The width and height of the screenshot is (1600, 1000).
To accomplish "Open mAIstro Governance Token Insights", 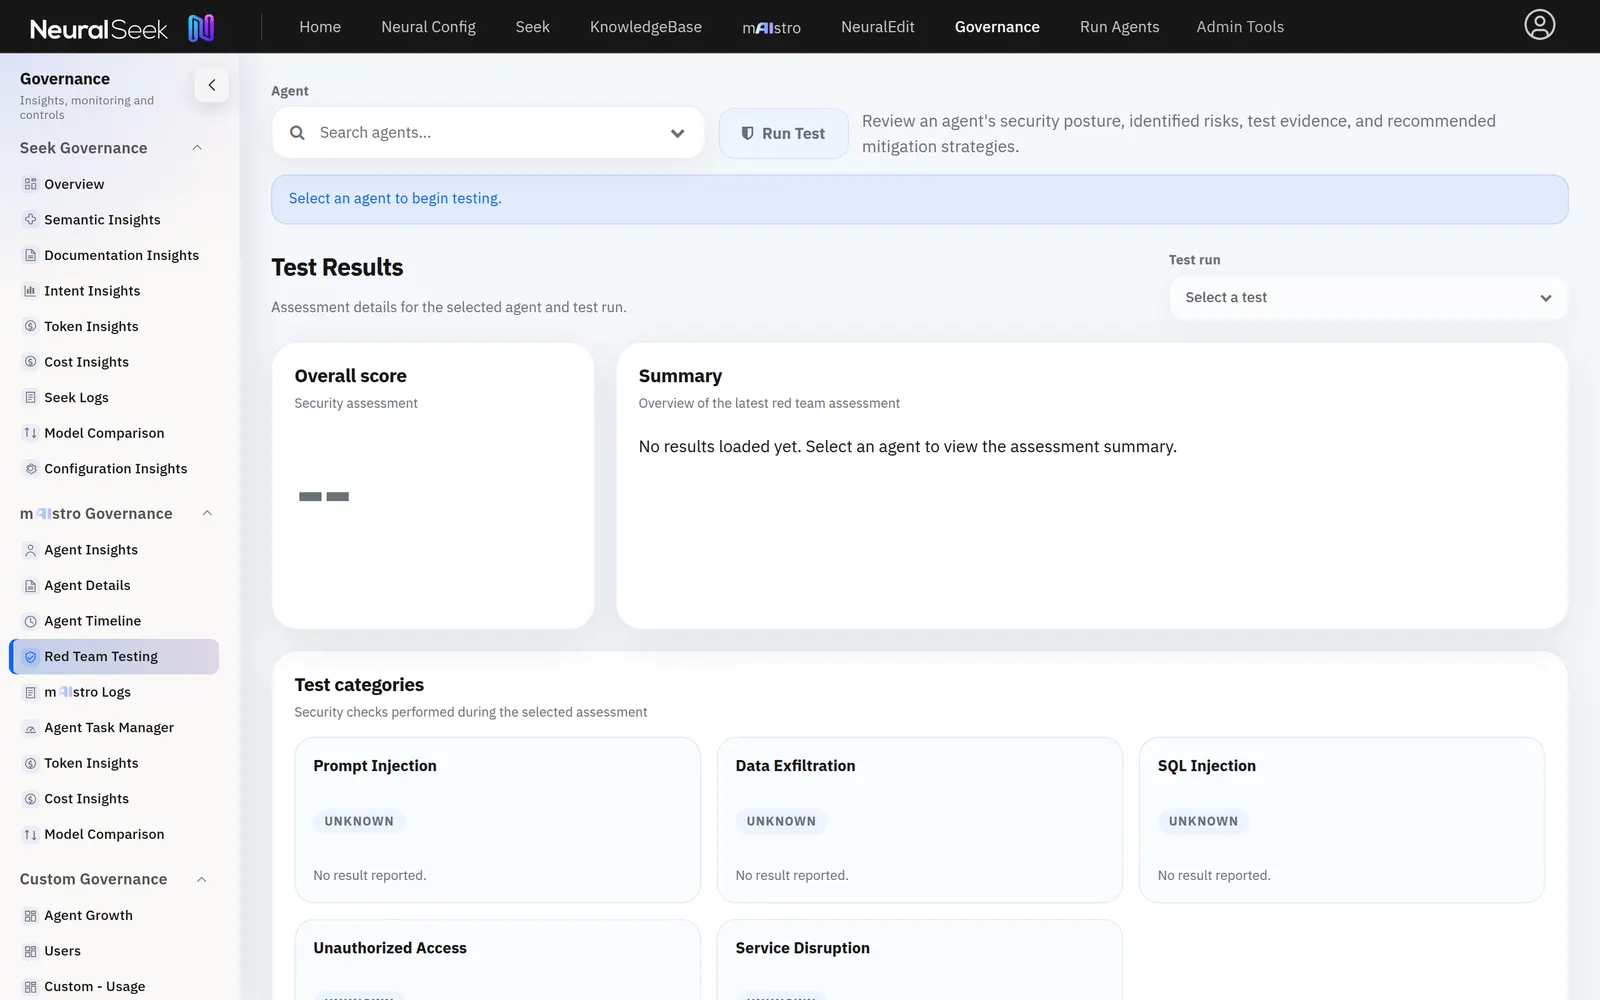I will (x=114, y=763).
